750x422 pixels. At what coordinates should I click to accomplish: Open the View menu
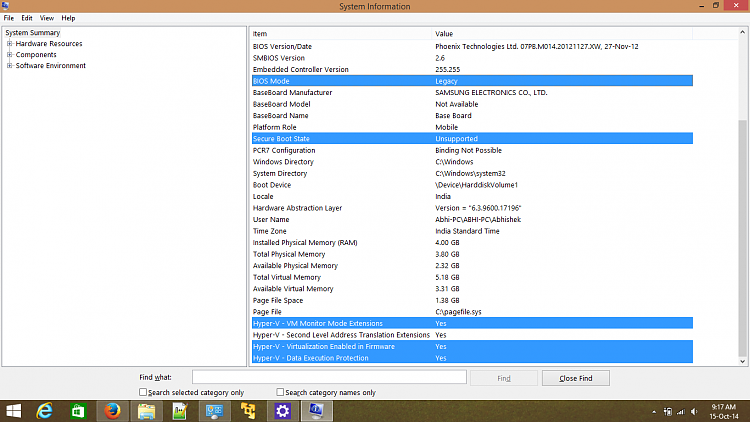tap(47, 18)
